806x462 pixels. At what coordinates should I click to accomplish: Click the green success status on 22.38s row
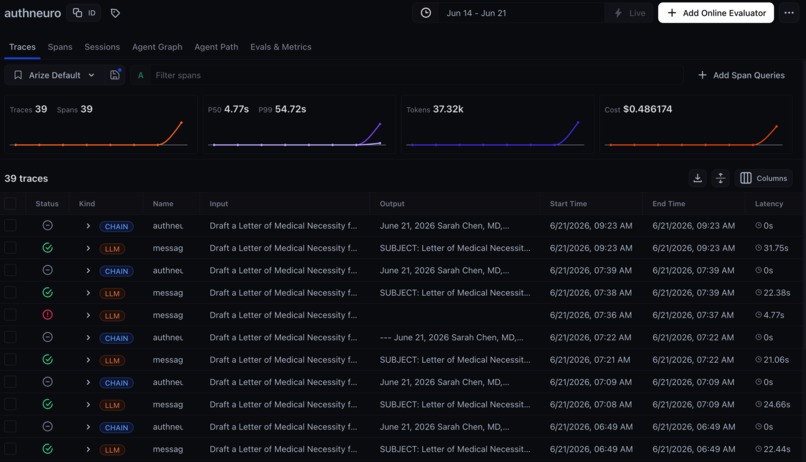[x=47, y=292]
